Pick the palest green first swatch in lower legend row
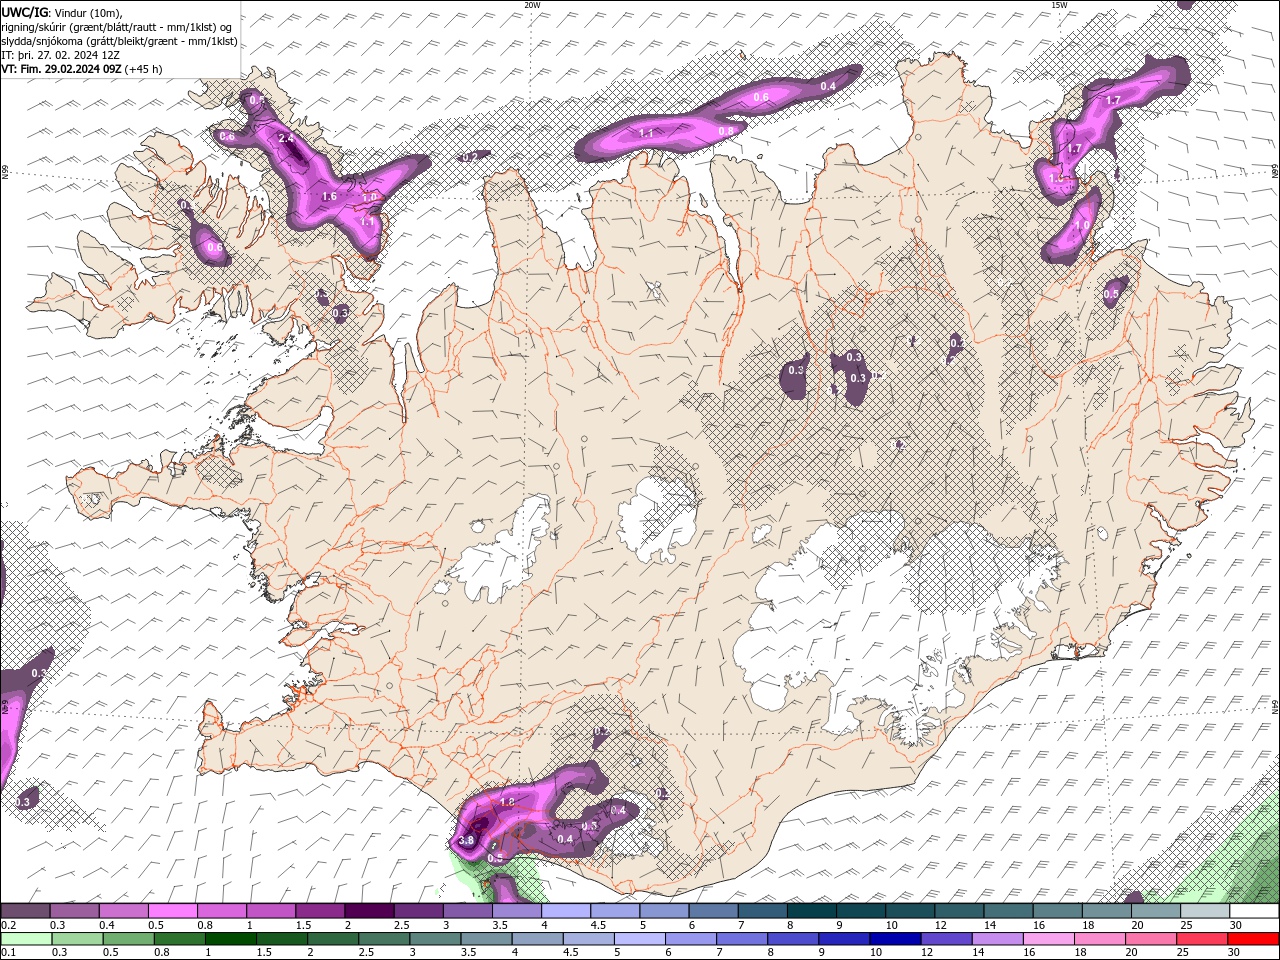Screen dimensions: 1280x960 click(x=26, y=939)
